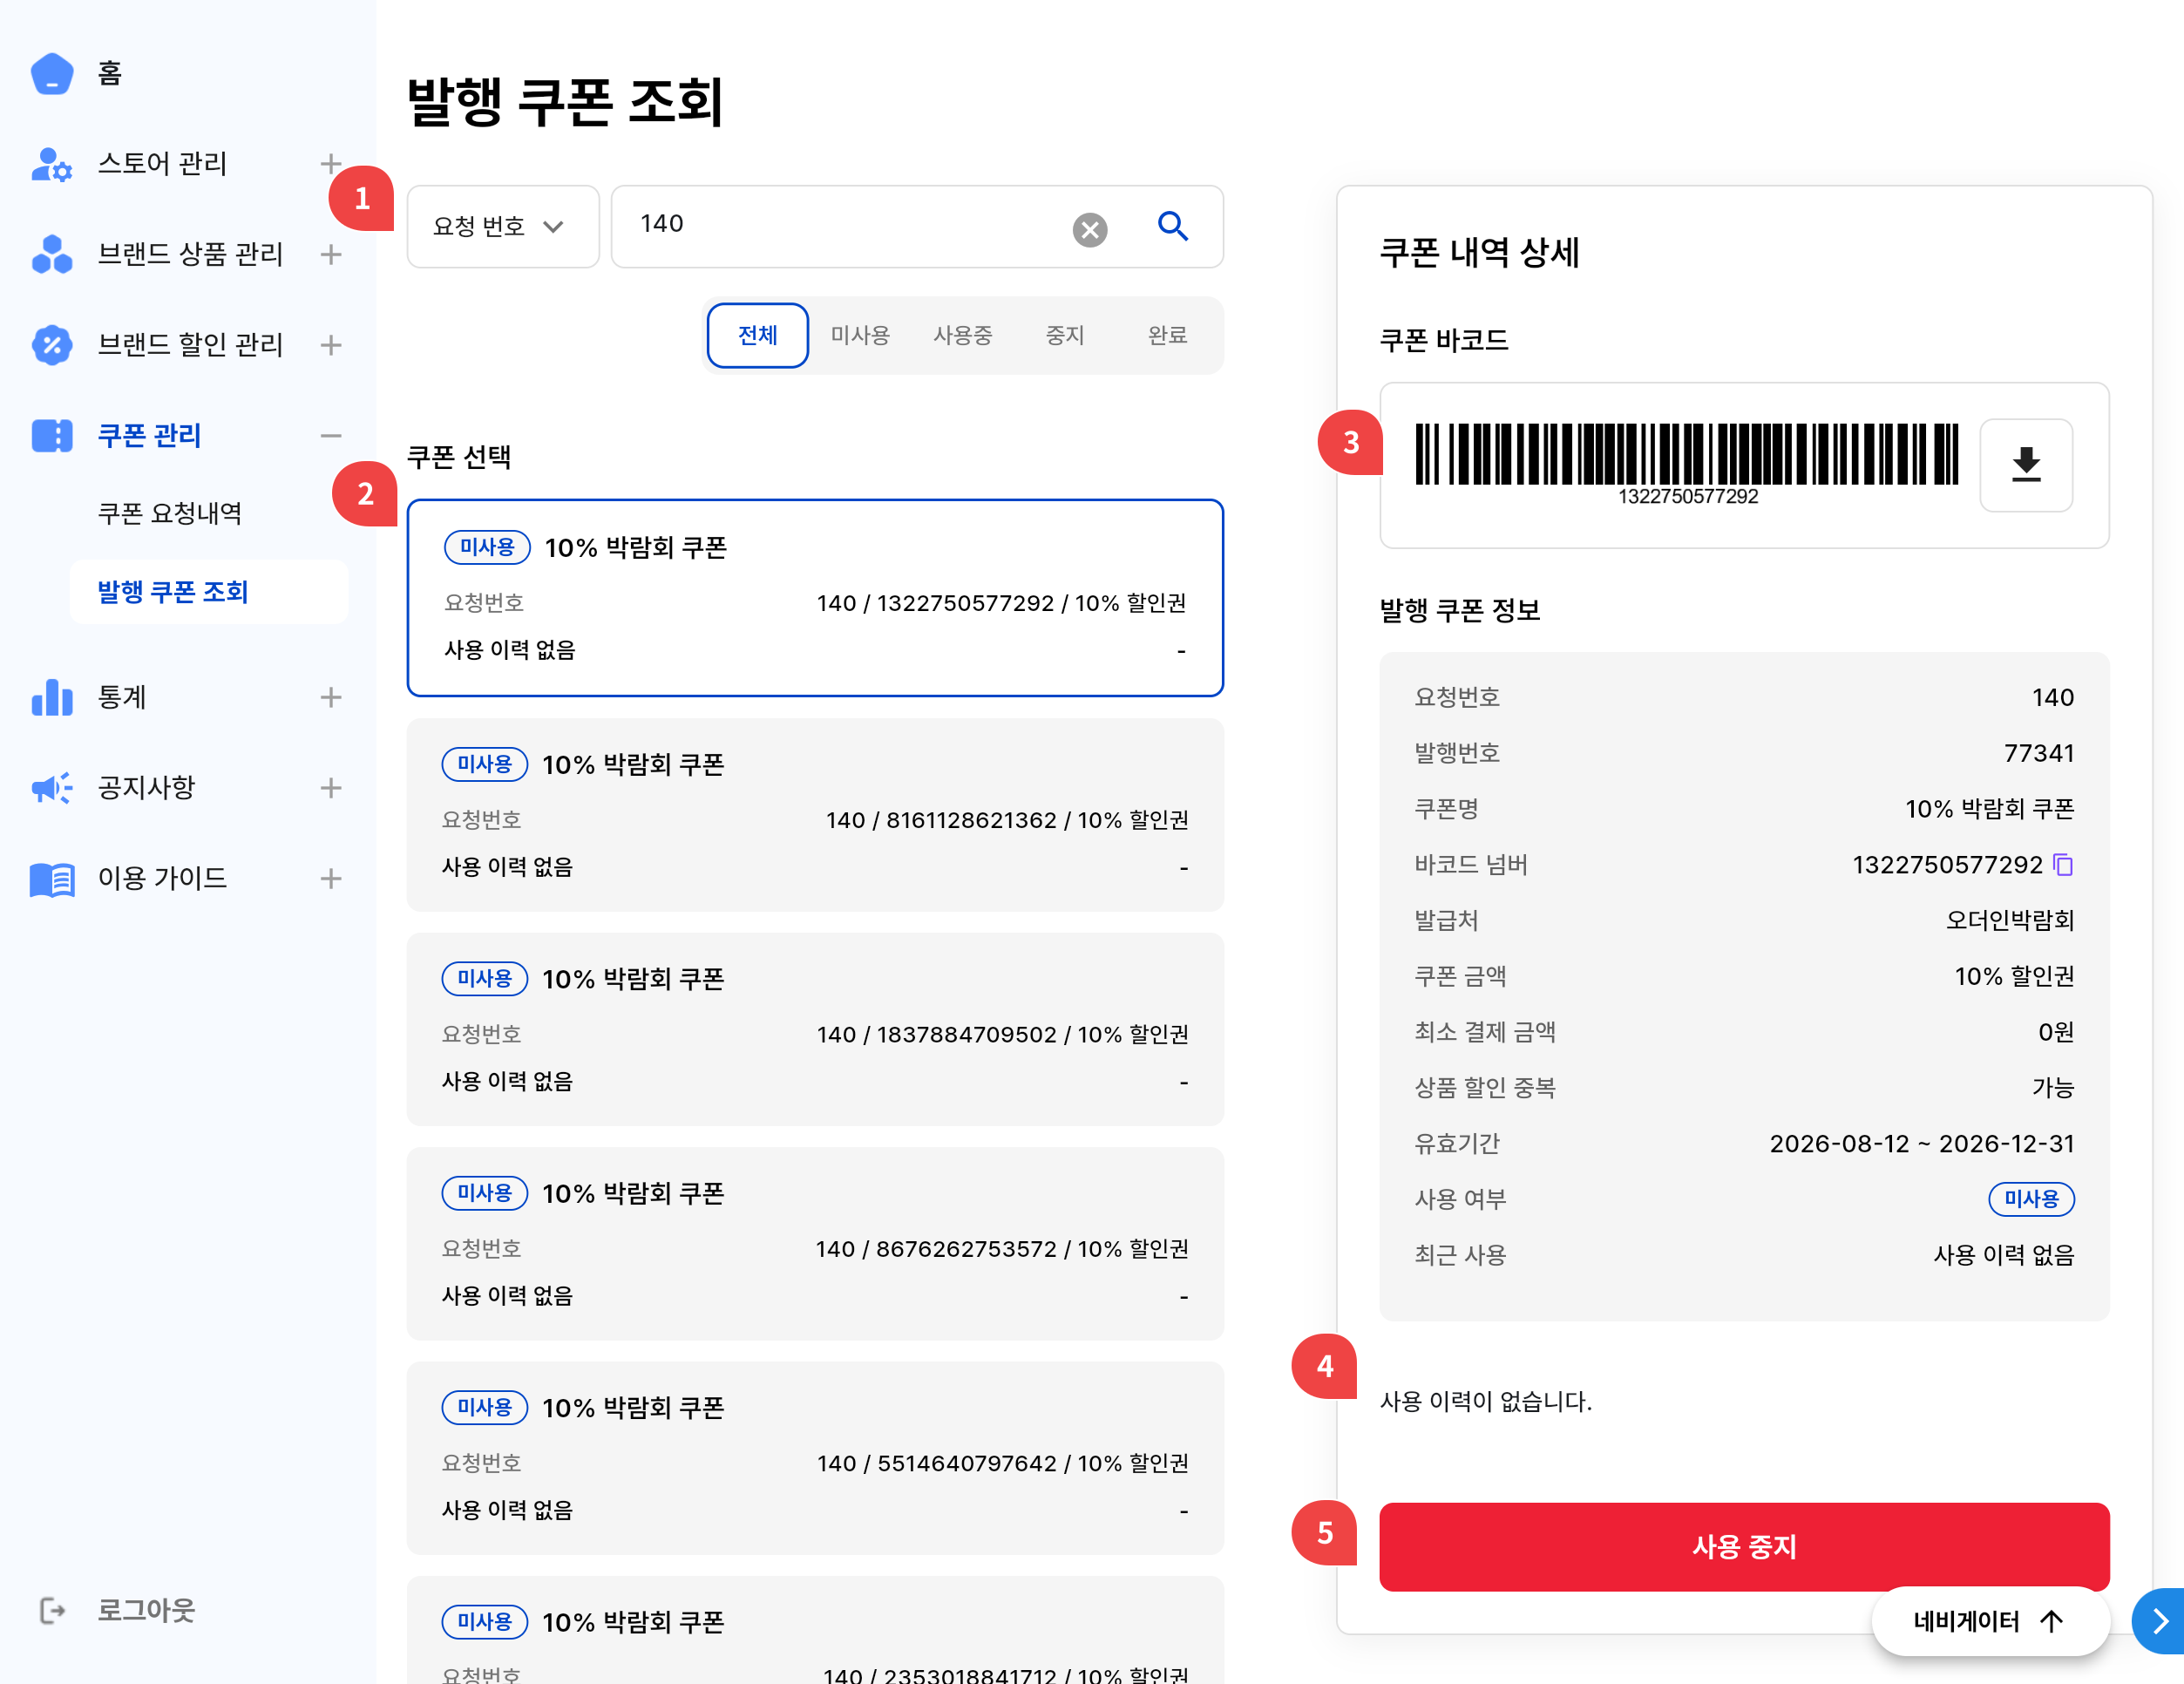Select the 전체 filter tab

(x=758, y=335)
